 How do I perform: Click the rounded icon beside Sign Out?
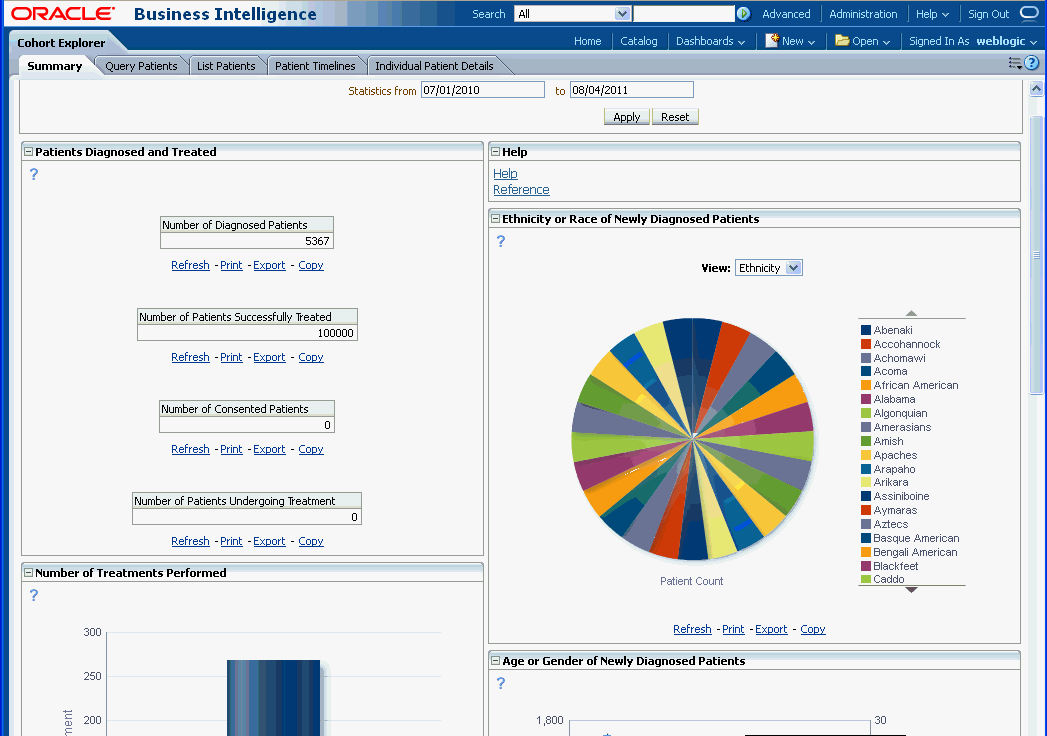1029,13
